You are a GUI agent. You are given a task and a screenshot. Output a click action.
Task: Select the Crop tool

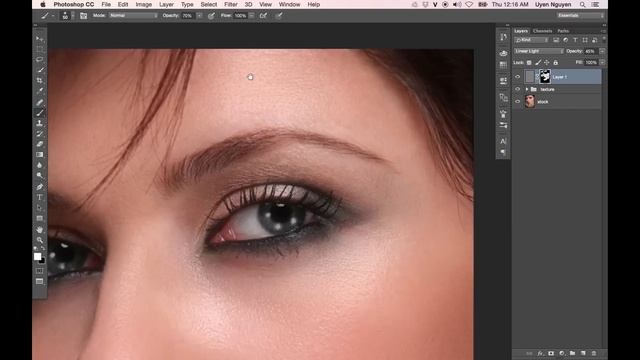pyautogui.click(x=40, y=80)
